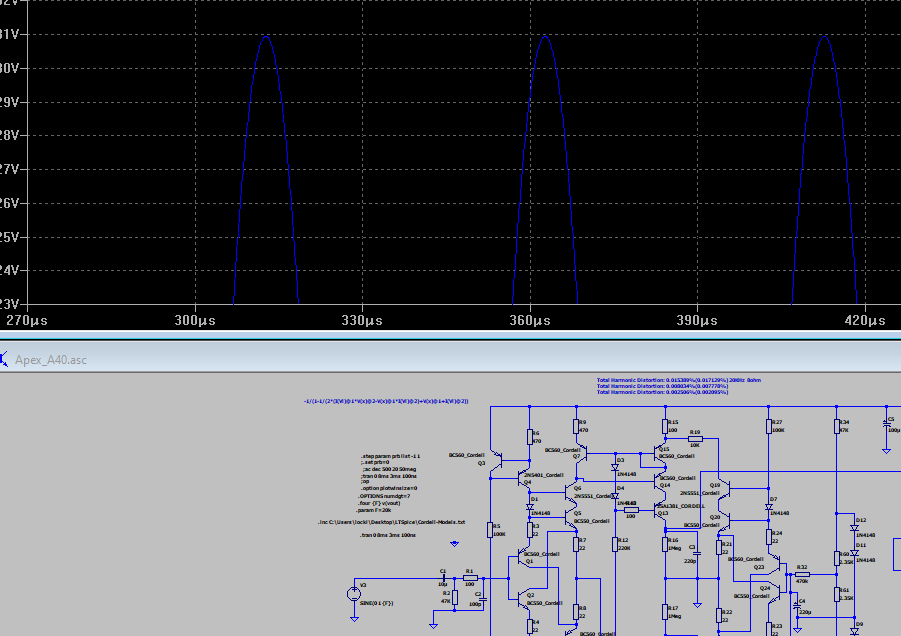The image size is (901, 636).
Task: Select transistor Q4 2N5401_Cordell
Action: pos(523,477)
